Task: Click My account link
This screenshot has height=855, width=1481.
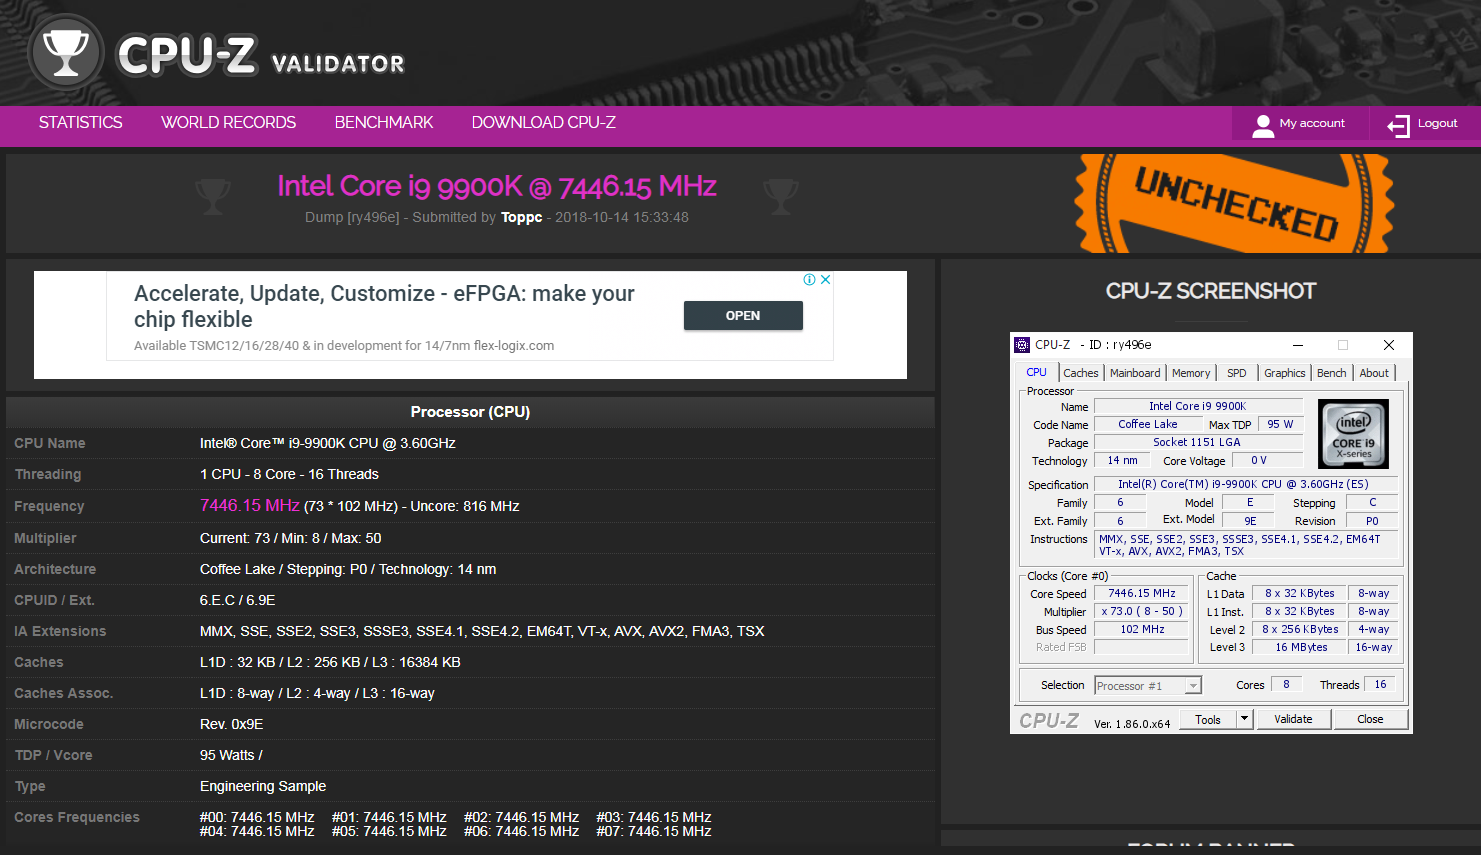Action: 1312,123
